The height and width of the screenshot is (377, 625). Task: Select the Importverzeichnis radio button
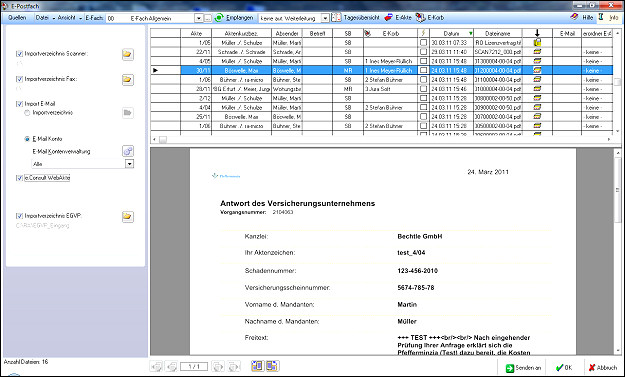[27, 113]
